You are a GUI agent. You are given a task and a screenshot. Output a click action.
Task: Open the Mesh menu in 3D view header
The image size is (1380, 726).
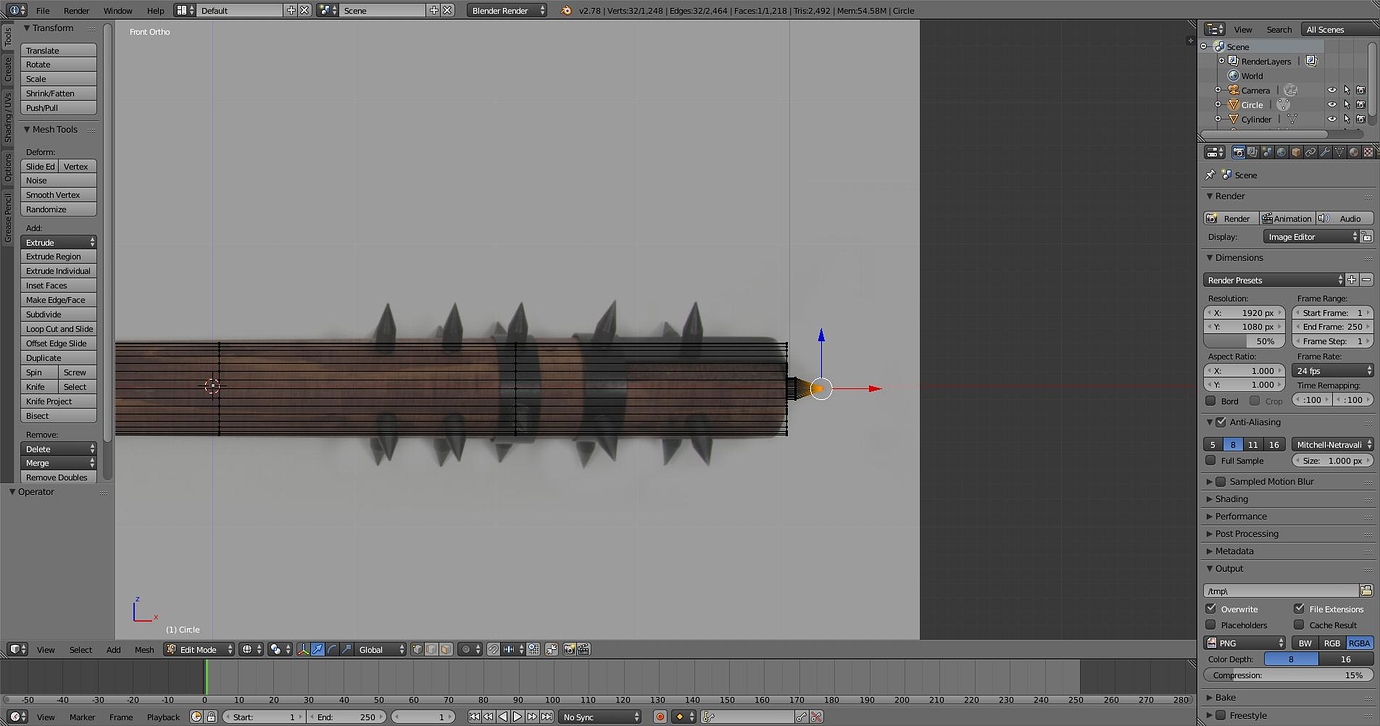pyautogui.click(x=145, y=649)
